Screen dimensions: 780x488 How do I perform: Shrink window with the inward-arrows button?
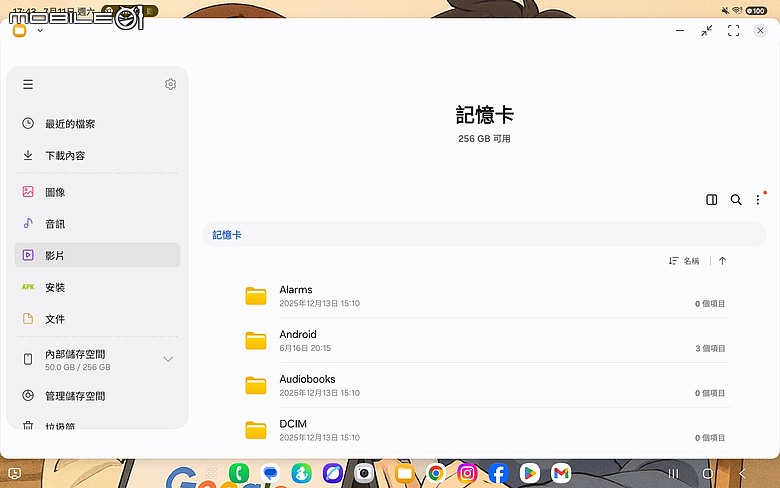pyautogui.click(x=706, y=30)
